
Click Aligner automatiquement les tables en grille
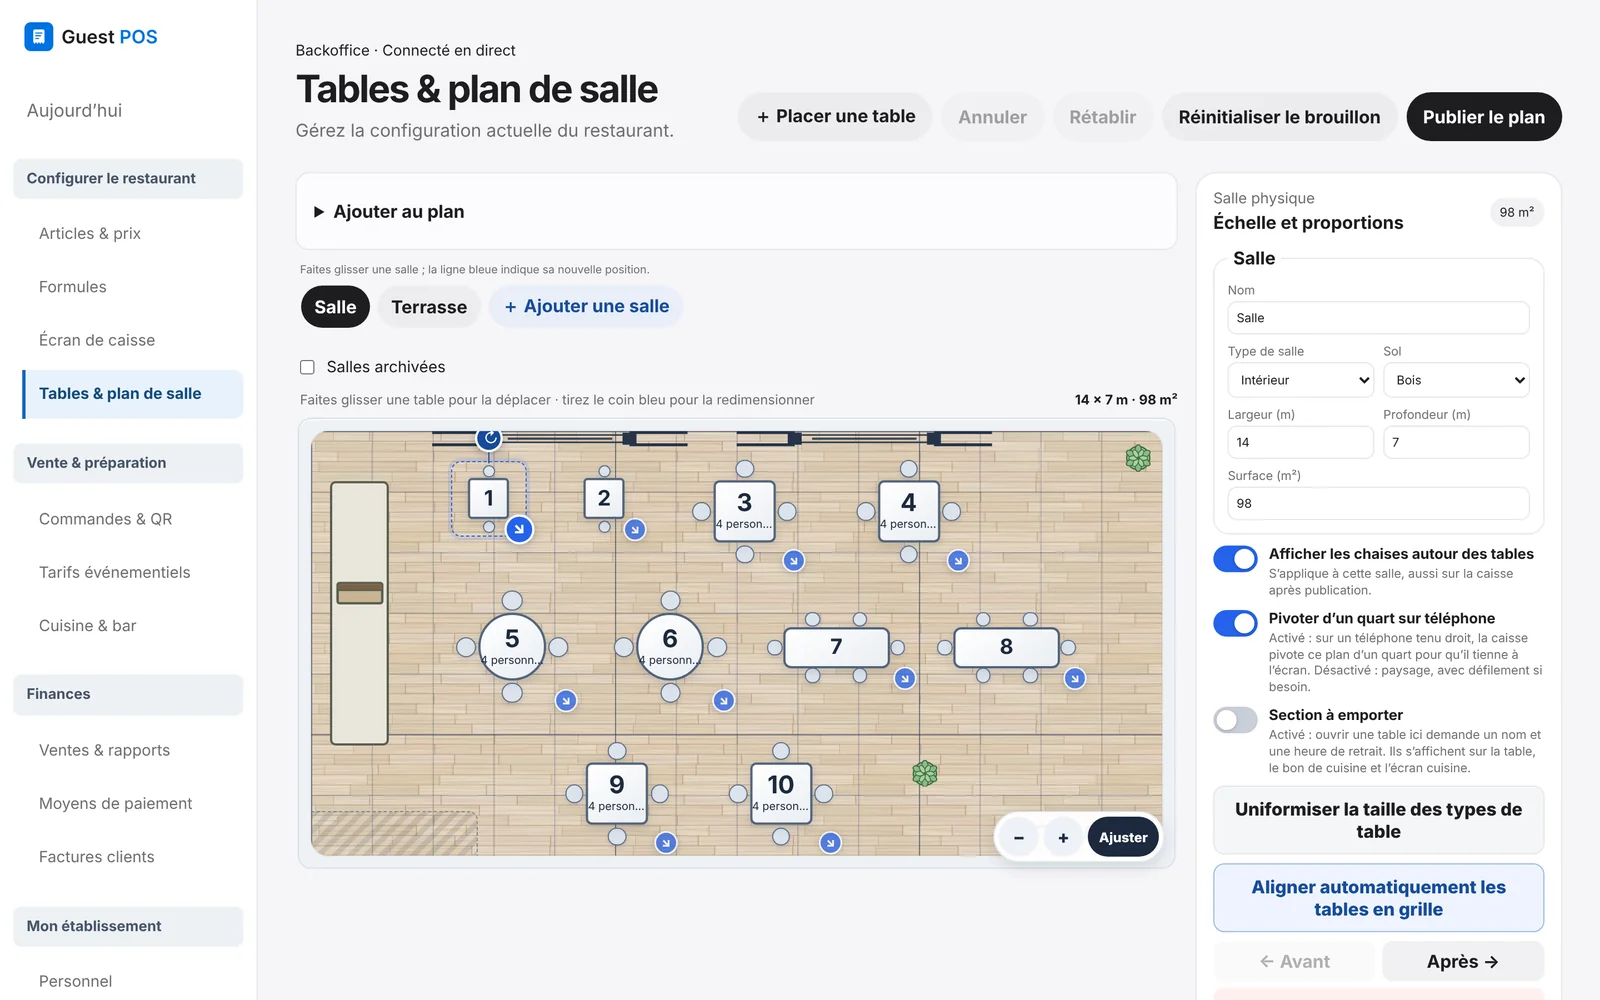tap(1378, 898)
